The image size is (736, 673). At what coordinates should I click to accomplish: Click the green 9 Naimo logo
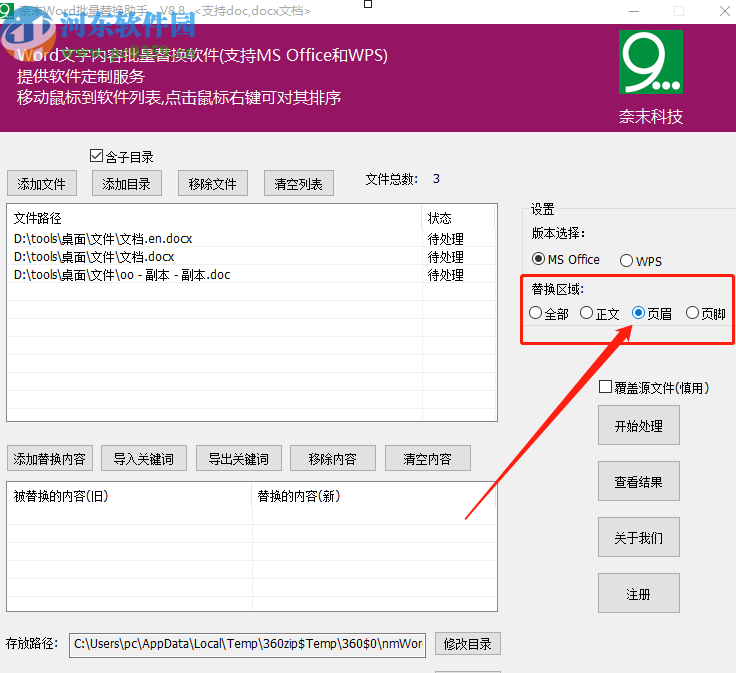[651, 62]
